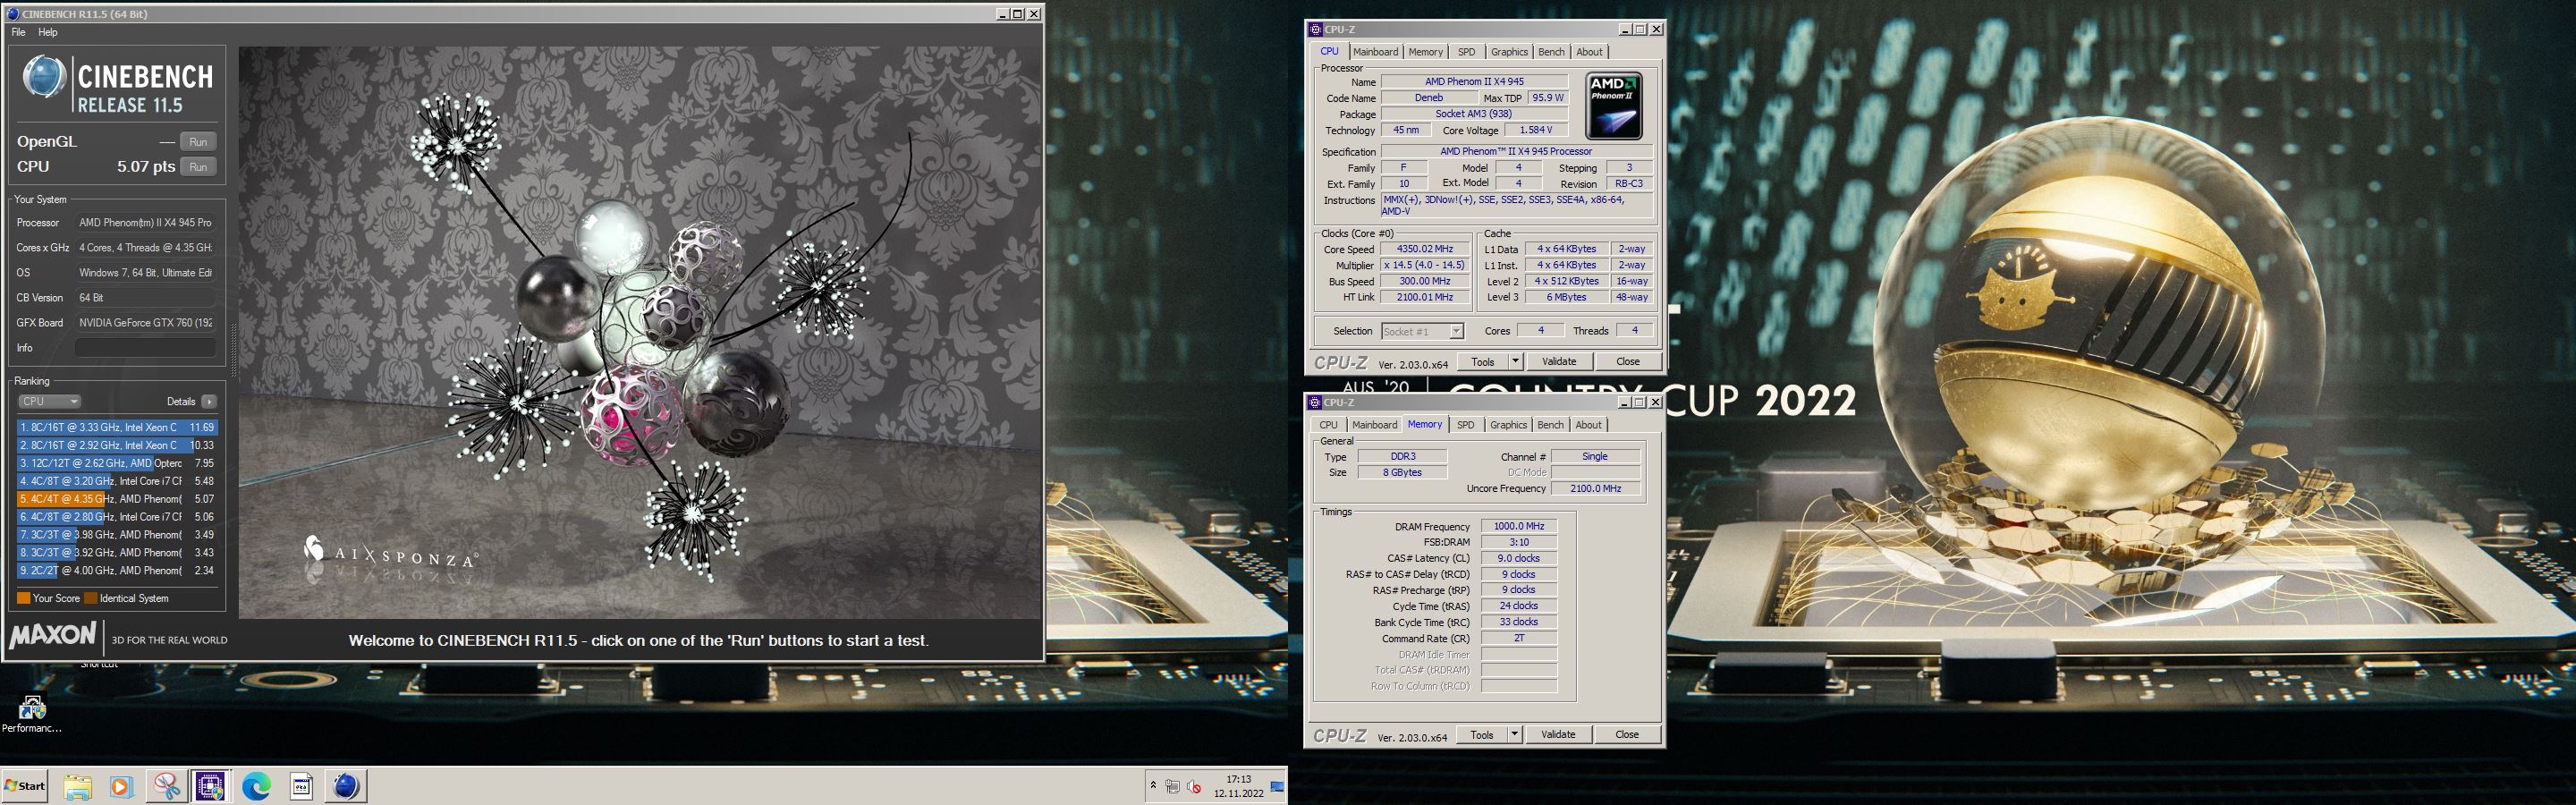Open About tab in lower CPU-Z

pos(1588,425)
